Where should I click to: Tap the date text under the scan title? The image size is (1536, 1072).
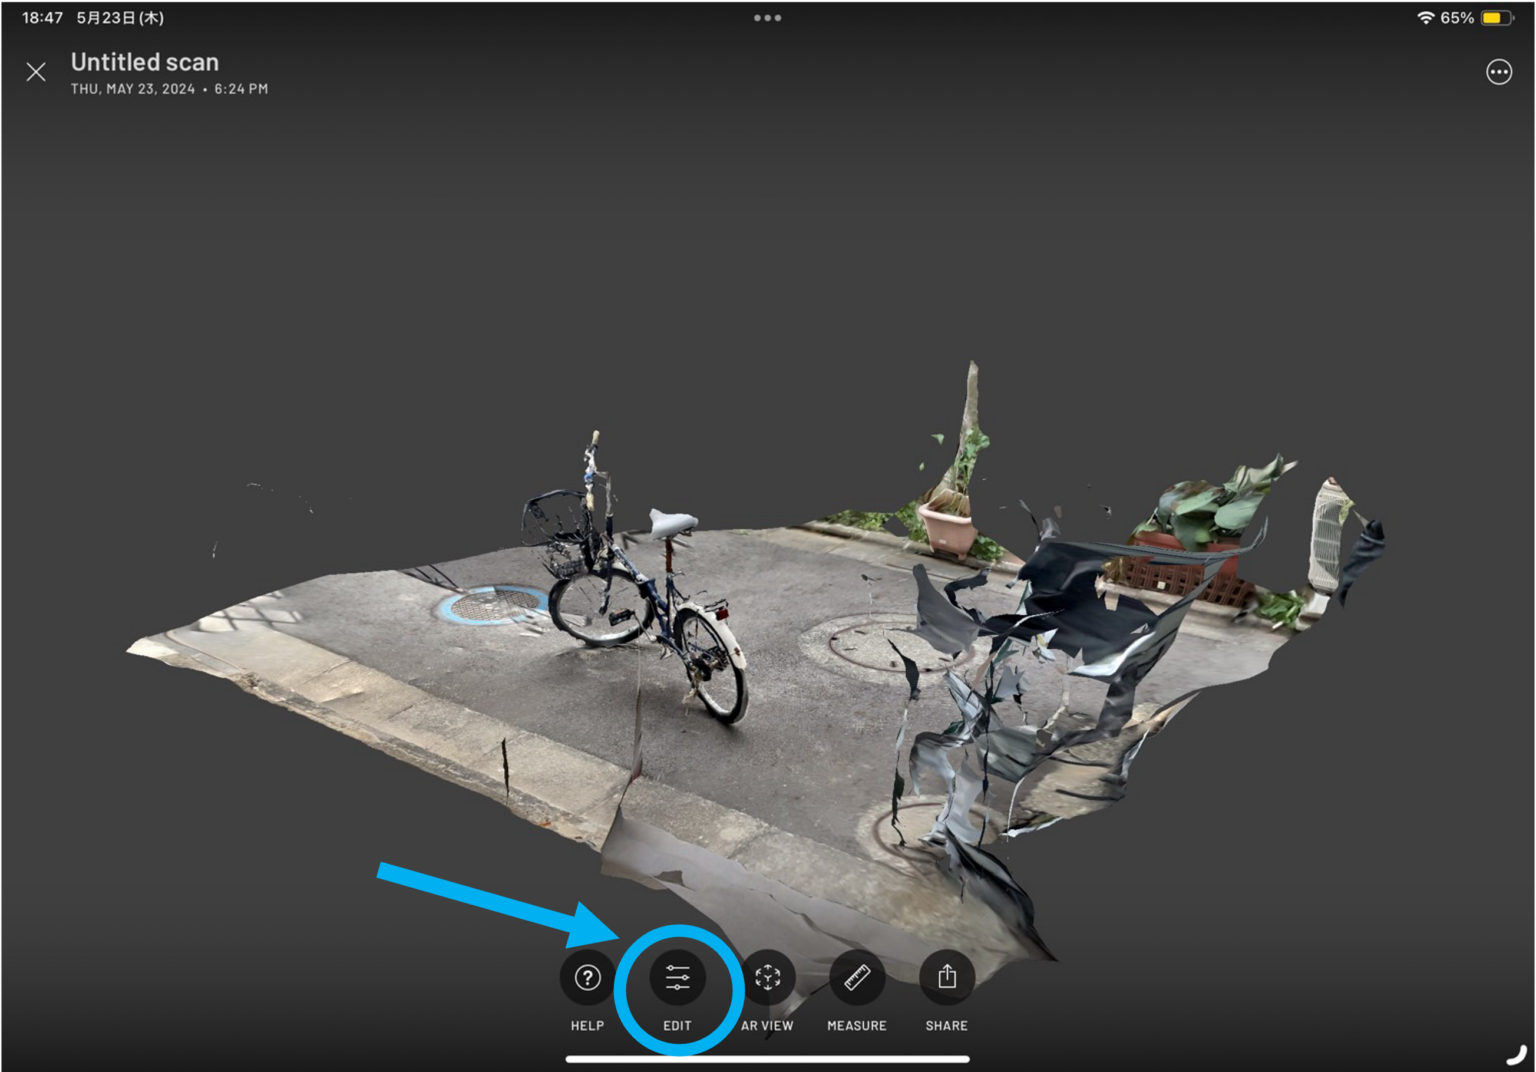tap(168, 88)
